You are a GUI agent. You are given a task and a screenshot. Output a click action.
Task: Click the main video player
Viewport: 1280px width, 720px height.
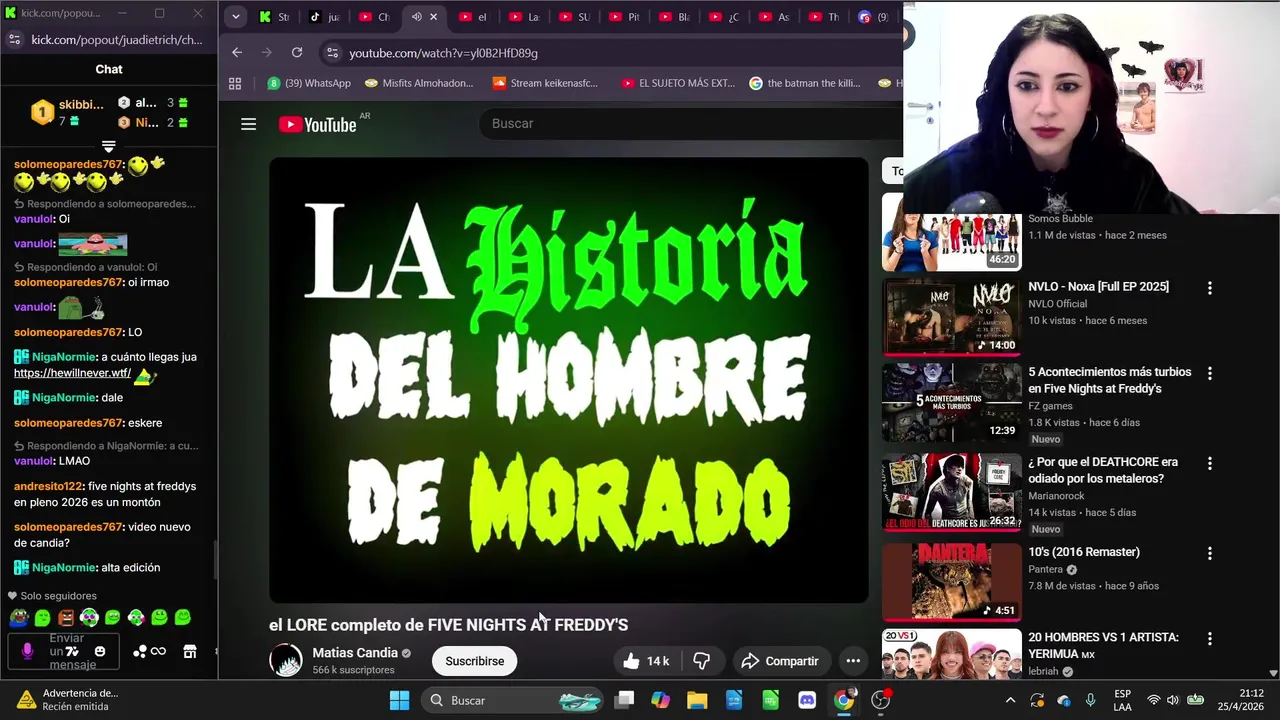coord(568,380)
